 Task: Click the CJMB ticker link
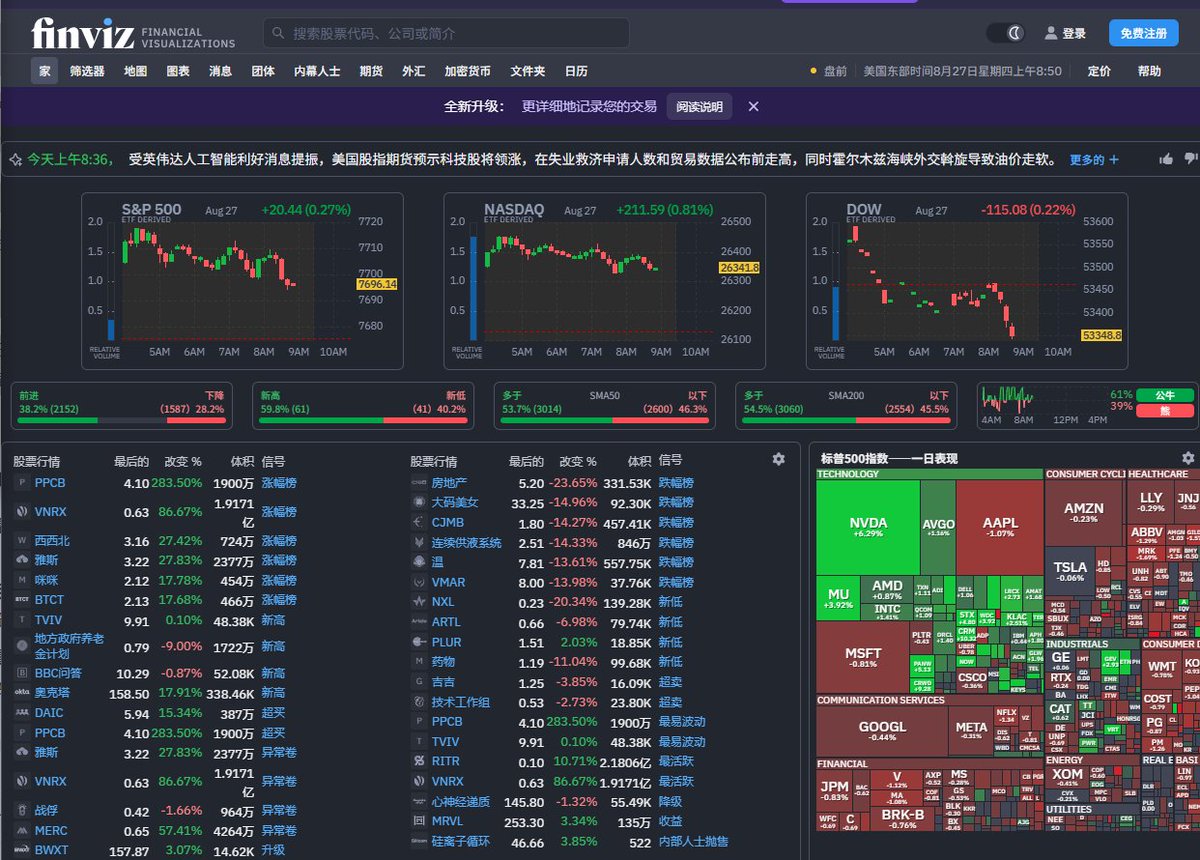point(448,523)
